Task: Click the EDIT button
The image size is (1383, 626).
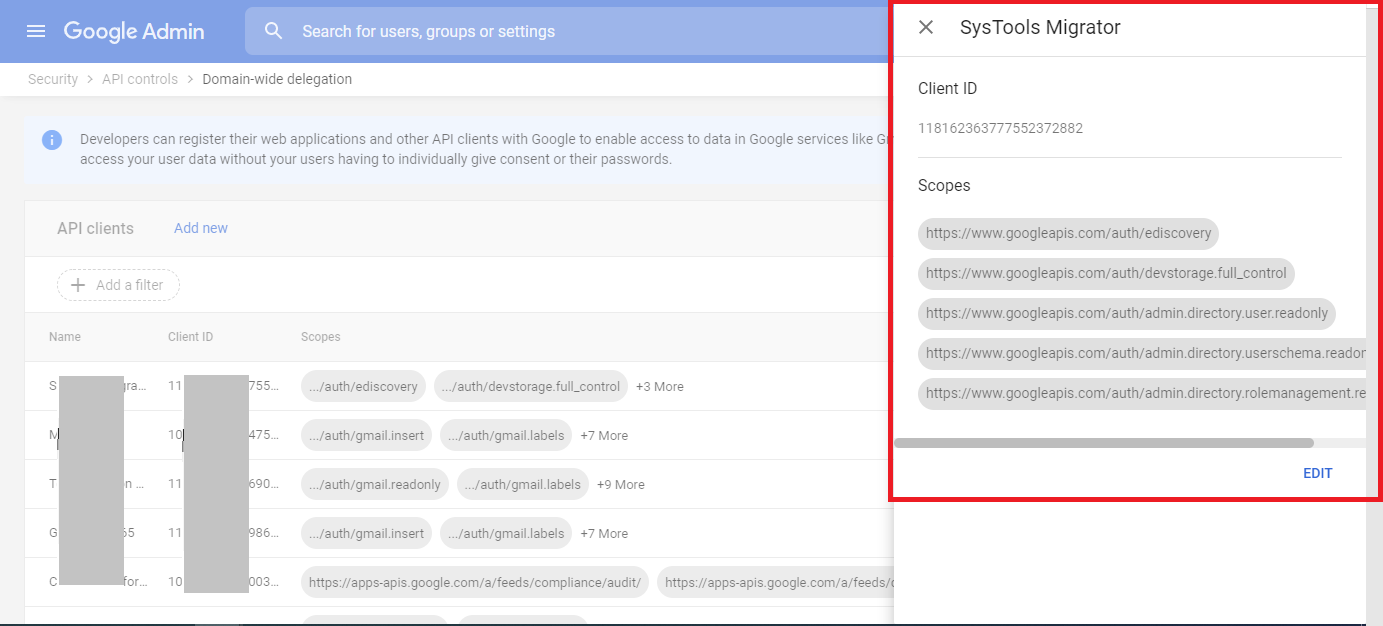Action: click(x=1317, y=473)
